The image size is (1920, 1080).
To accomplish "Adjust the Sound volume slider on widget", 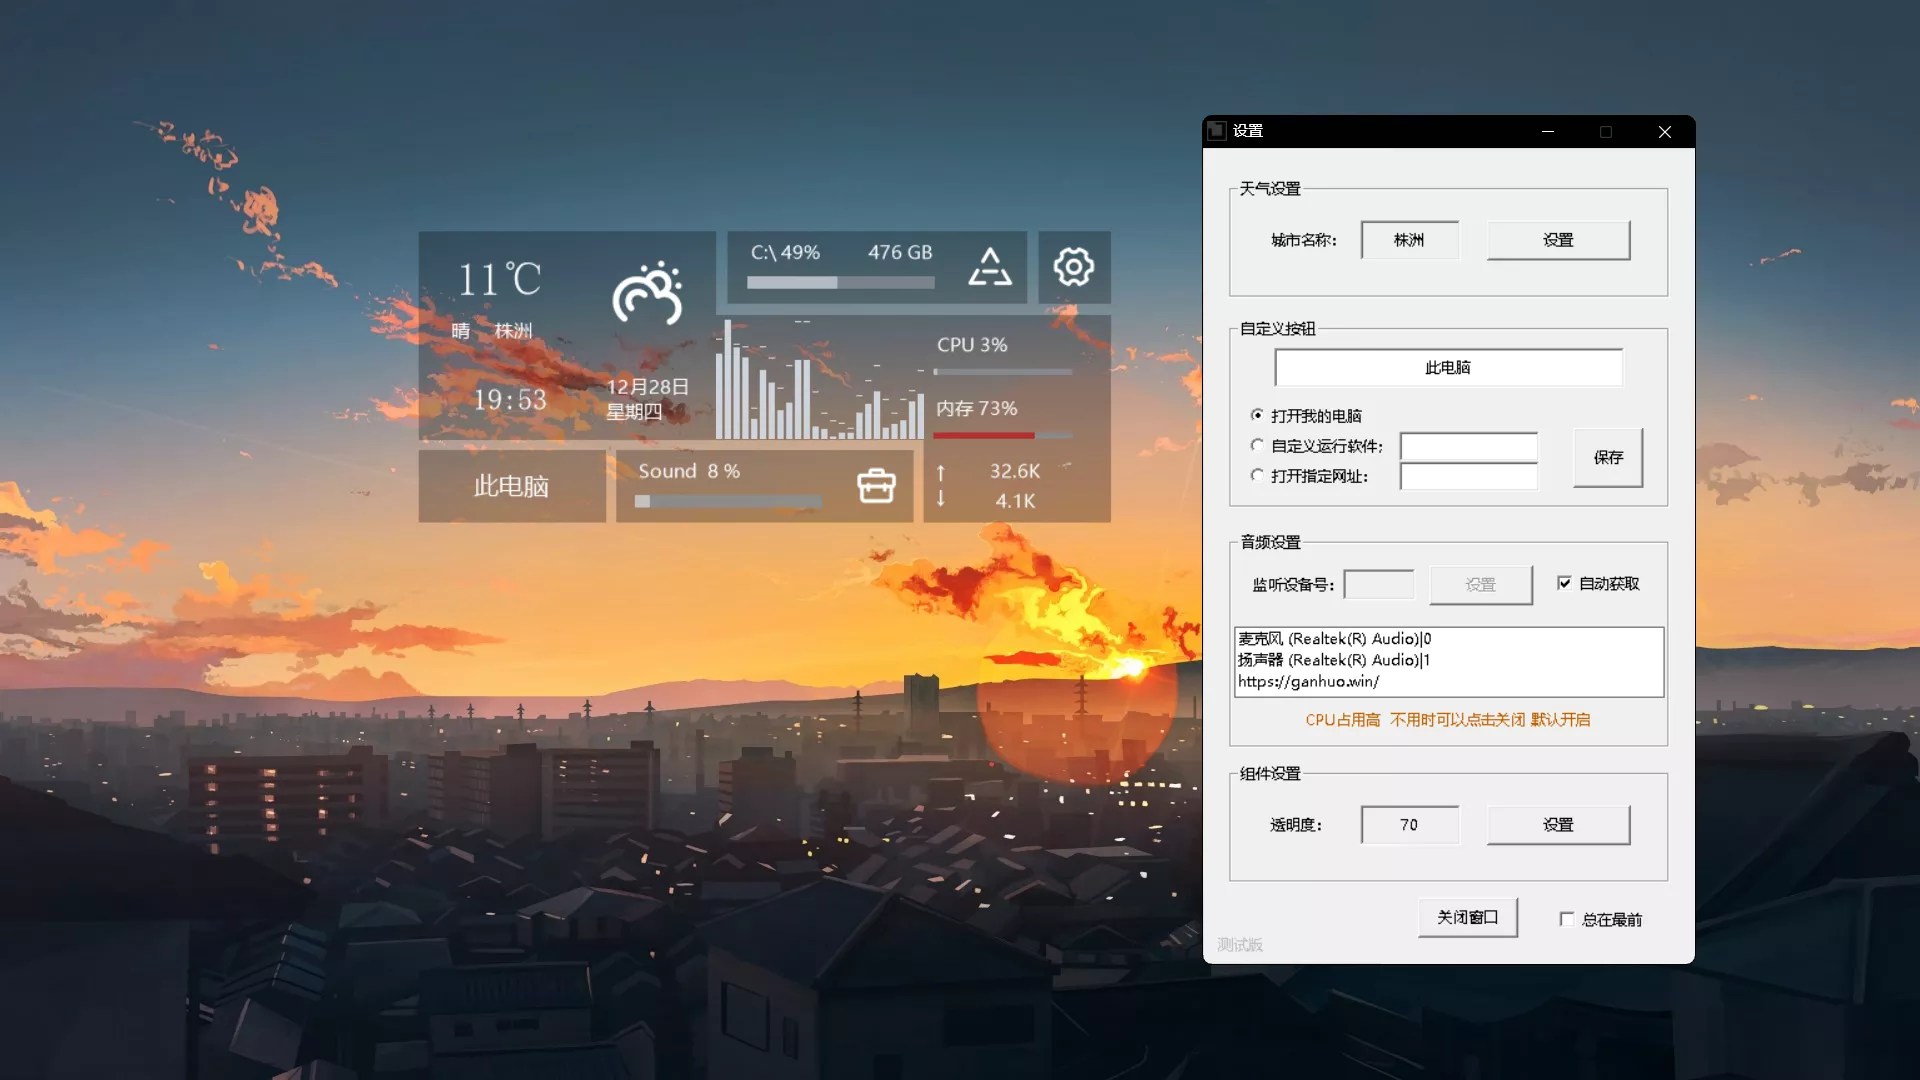I will tap(728, 501).
